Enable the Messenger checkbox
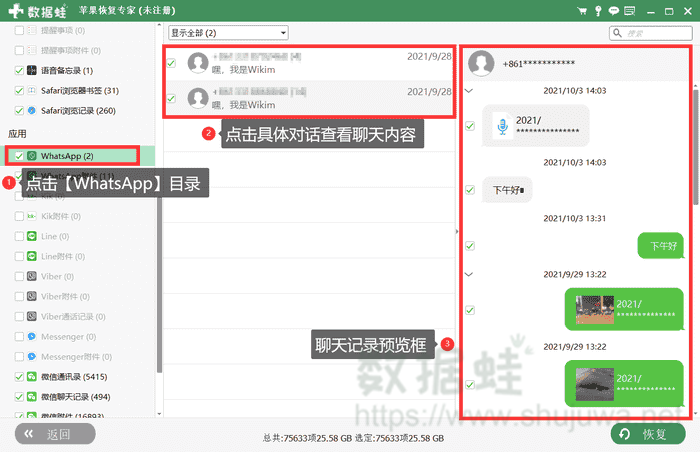The height and width of the screenshot is (452, 700). click(x=20, y=337)
